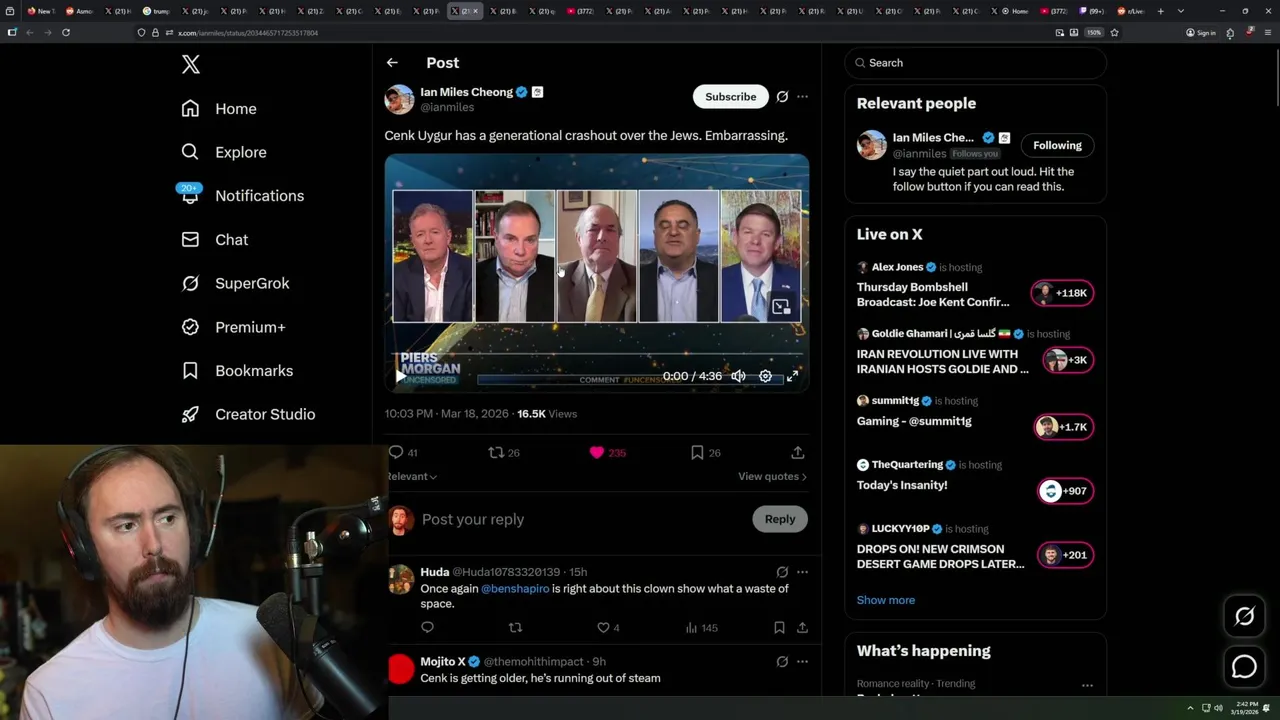Bookmark Huda's comment
This screenshot has height=720, width=1280.
(x=779, y=628)
